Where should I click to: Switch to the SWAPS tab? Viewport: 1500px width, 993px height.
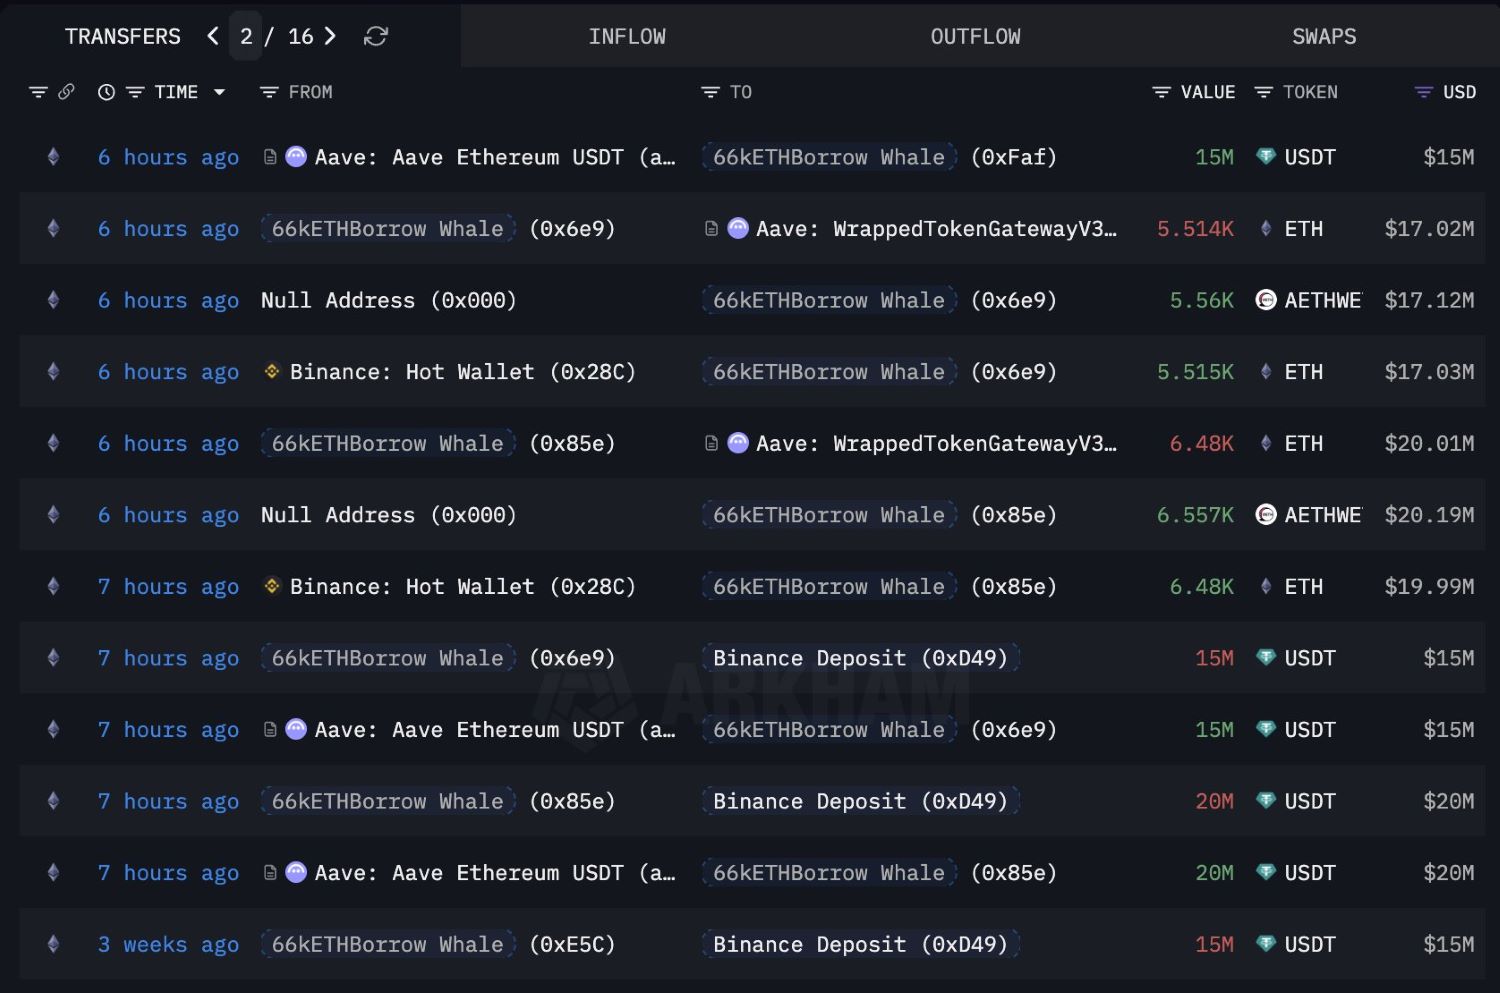pos(1322,35)
